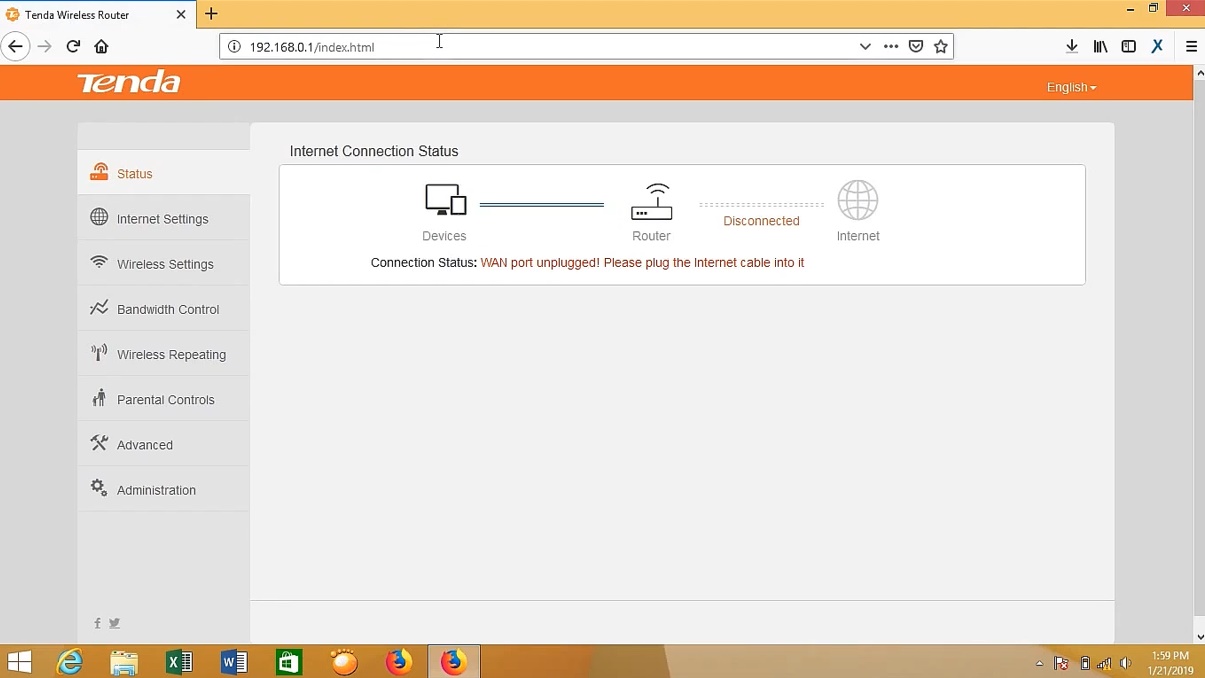This screenshot has width=1205, height=678.
Task: Open File Explorer from taskbar
Action: coord(124,662)
